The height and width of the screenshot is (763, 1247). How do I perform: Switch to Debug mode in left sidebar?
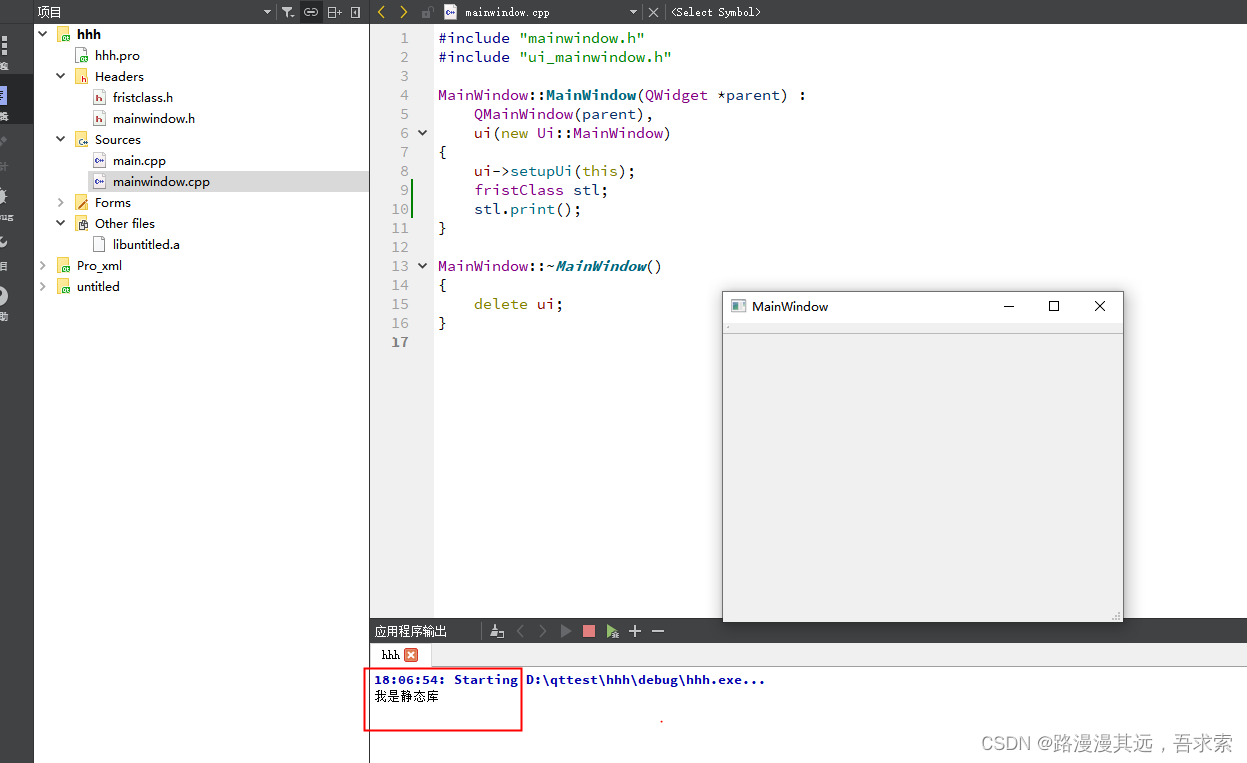5,202
